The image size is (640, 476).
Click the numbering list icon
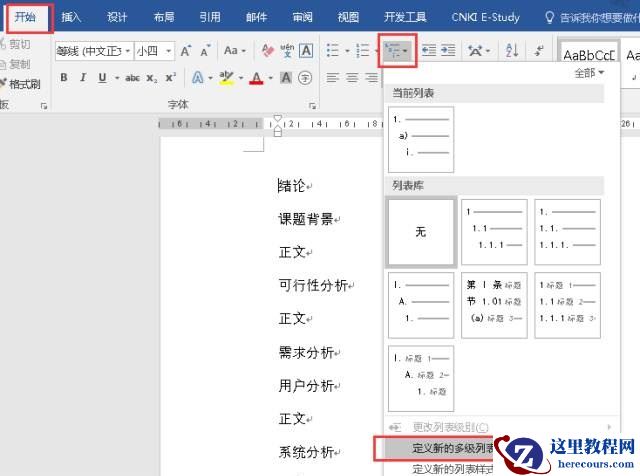363,51
